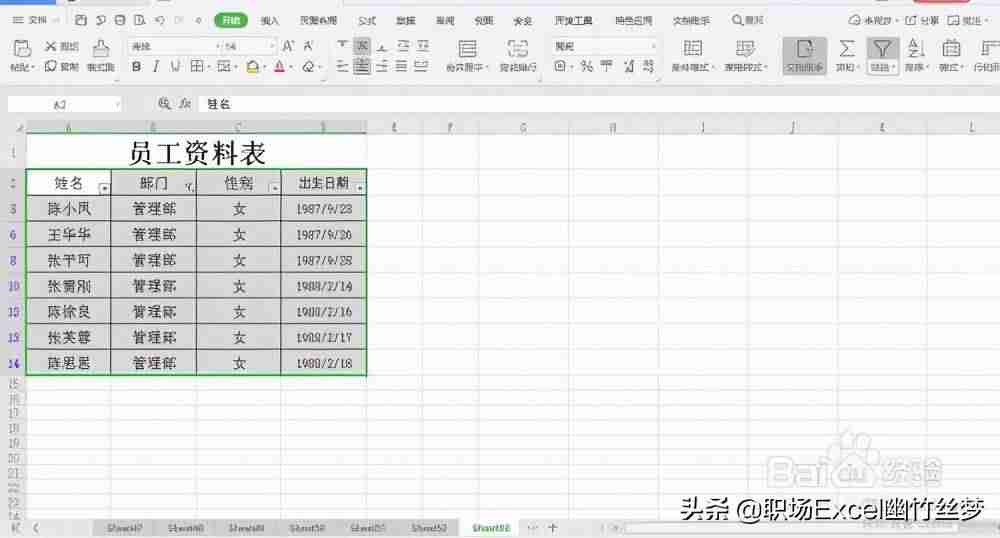The height and width of the screenshot is (538, 1000).
Task: Click the Format icon beside Sort
Action: pyautogui.click(x=951, y=48)
